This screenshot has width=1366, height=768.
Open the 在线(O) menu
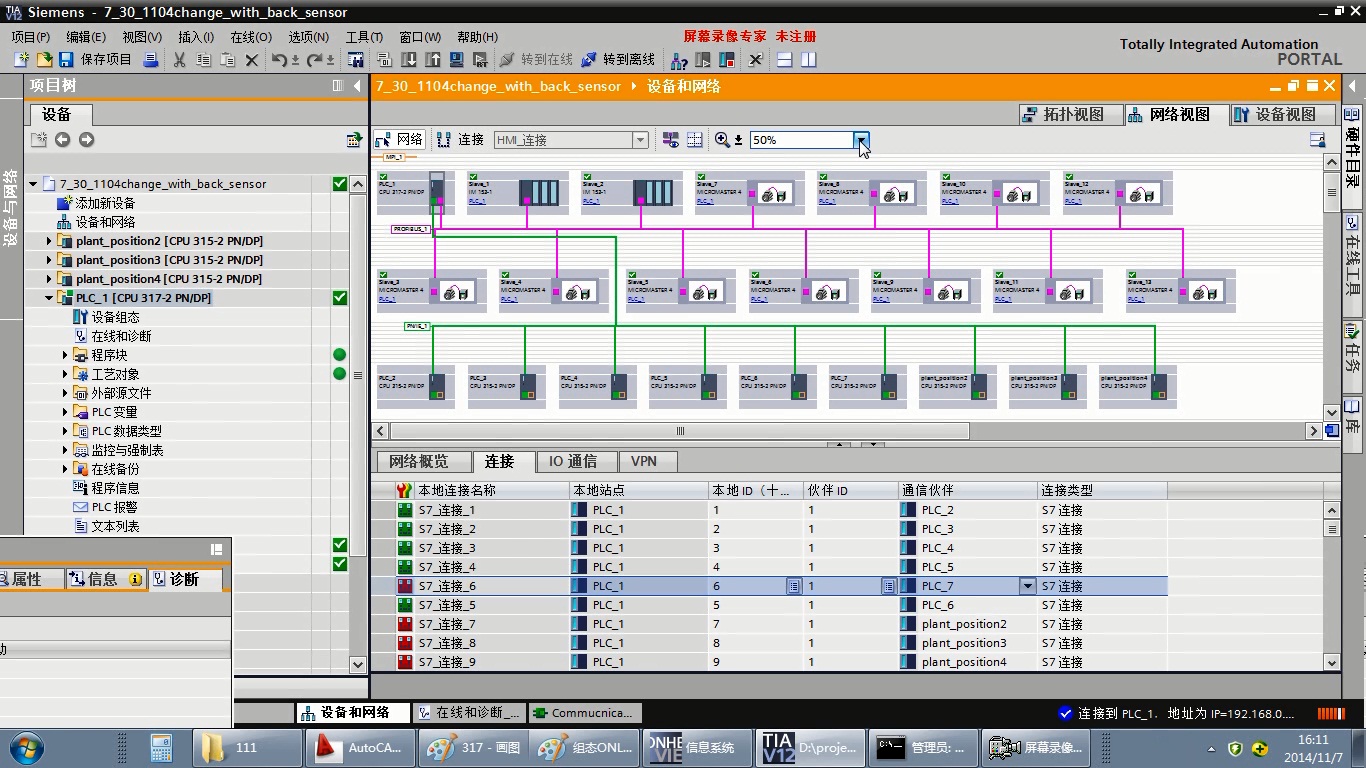(251, 36)
